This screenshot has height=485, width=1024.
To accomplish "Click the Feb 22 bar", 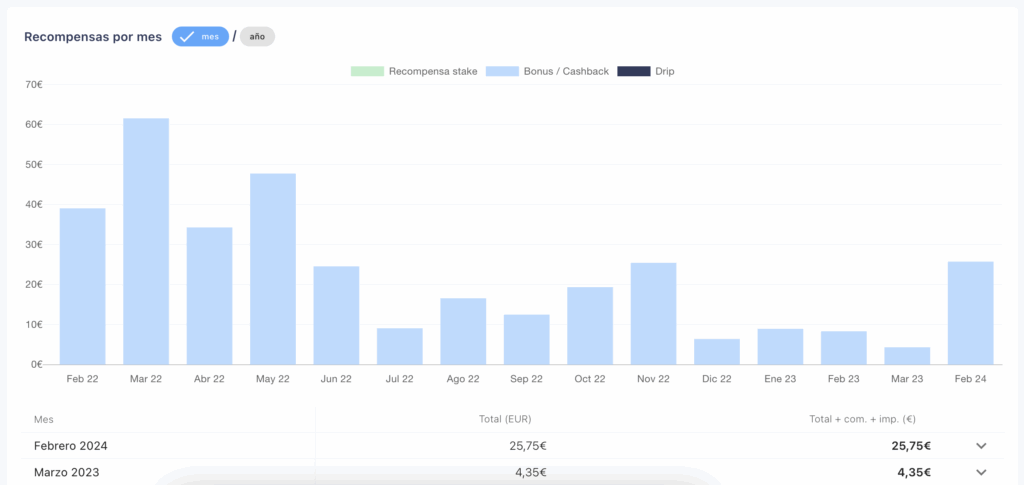I will pos(82,286).
